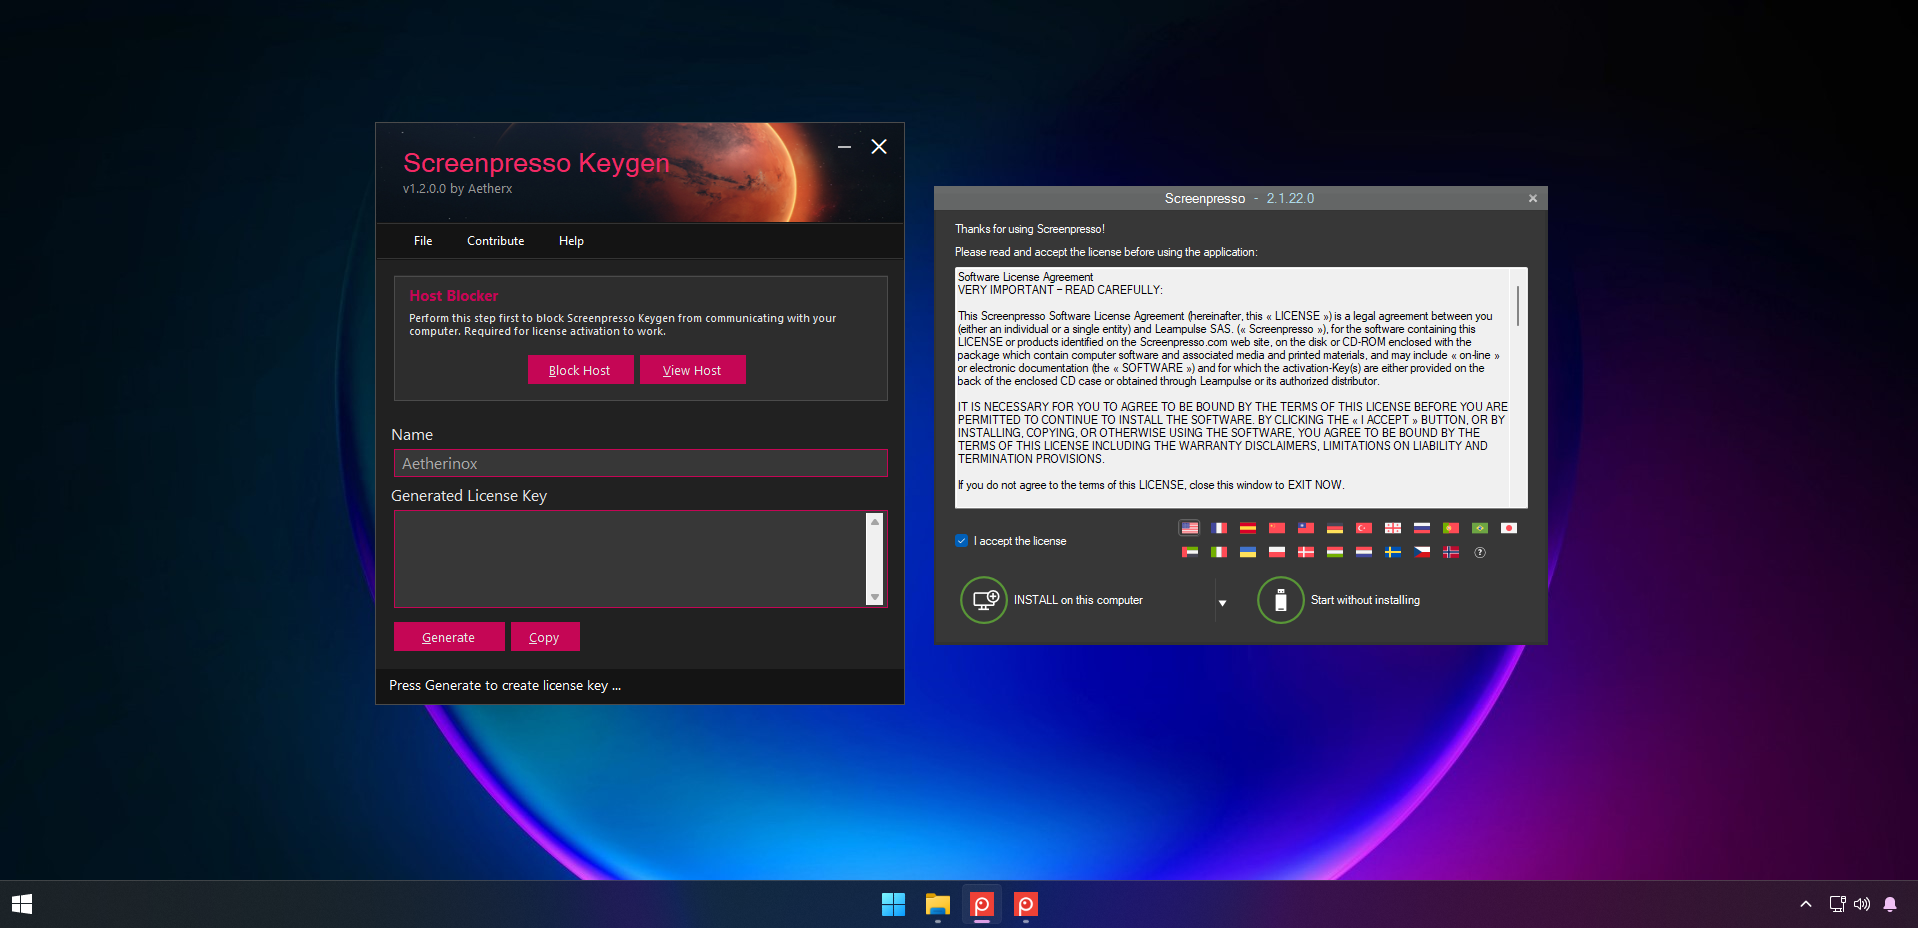Open the network status tray icon
This screenshot has height=928, width=1918.
pos(1837,904)
